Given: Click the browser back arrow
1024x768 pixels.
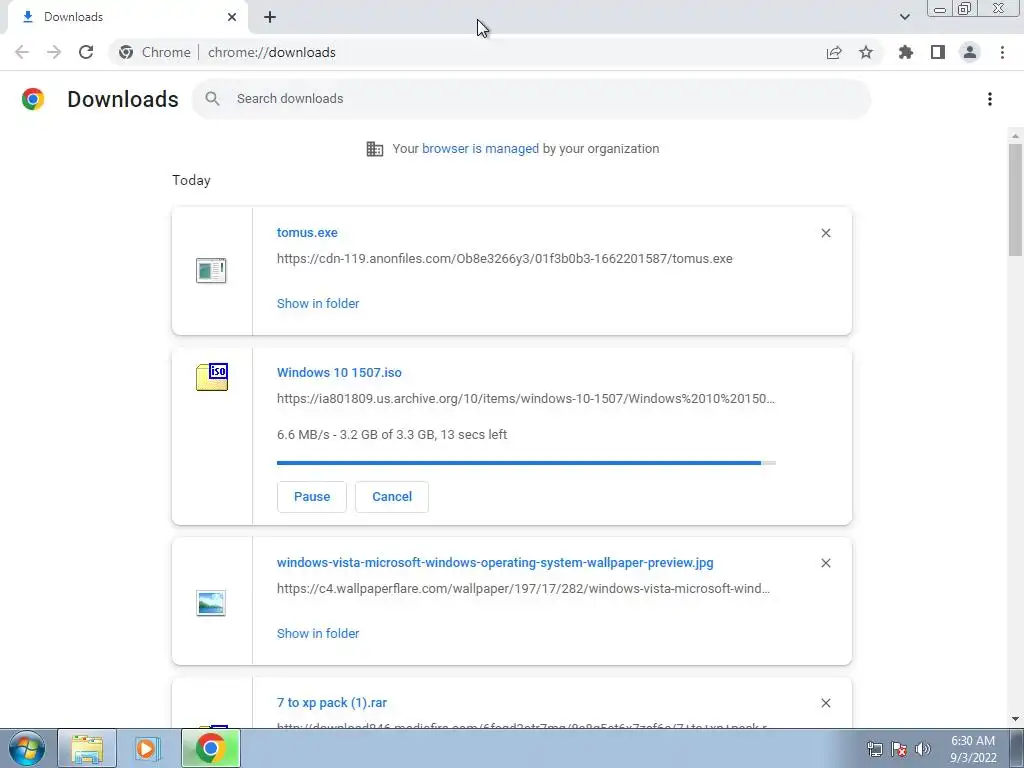Looking at the screenshot, I should click(x=22, y=52).
